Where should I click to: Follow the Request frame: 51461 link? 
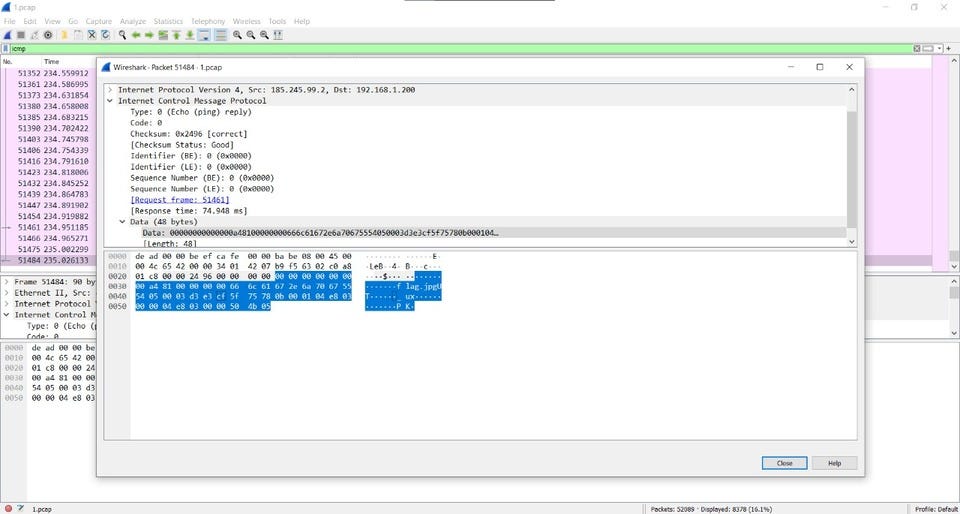tap(180, 200)
